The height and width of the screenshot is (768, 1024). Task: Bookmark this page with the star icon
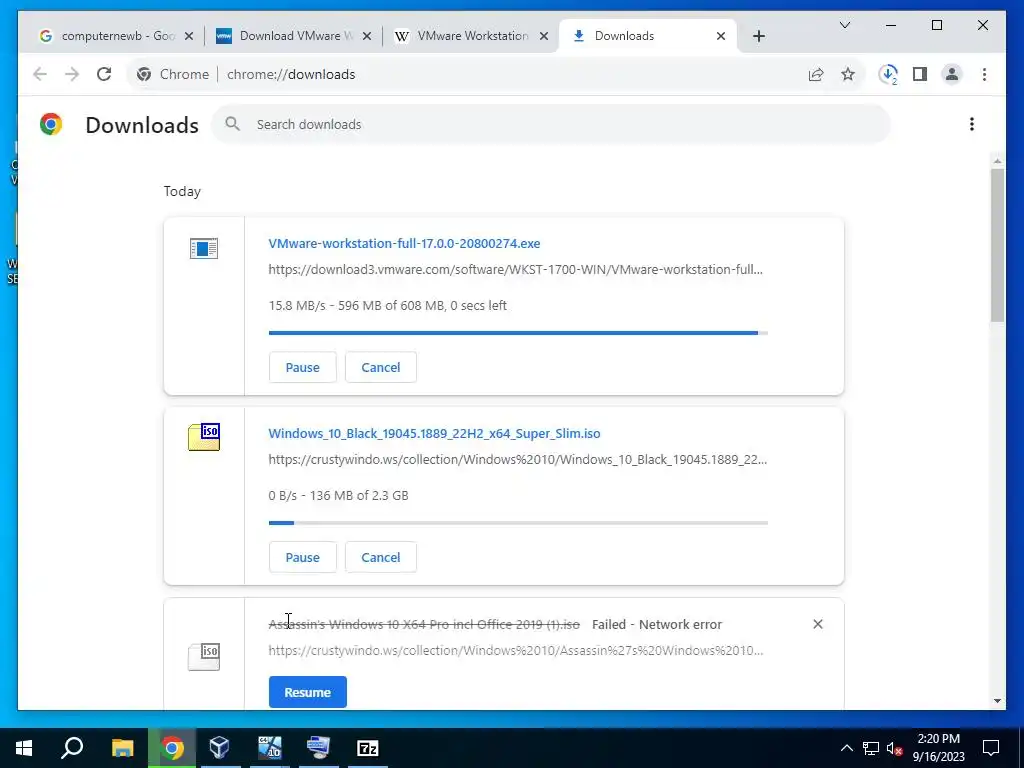coord(848,74)
